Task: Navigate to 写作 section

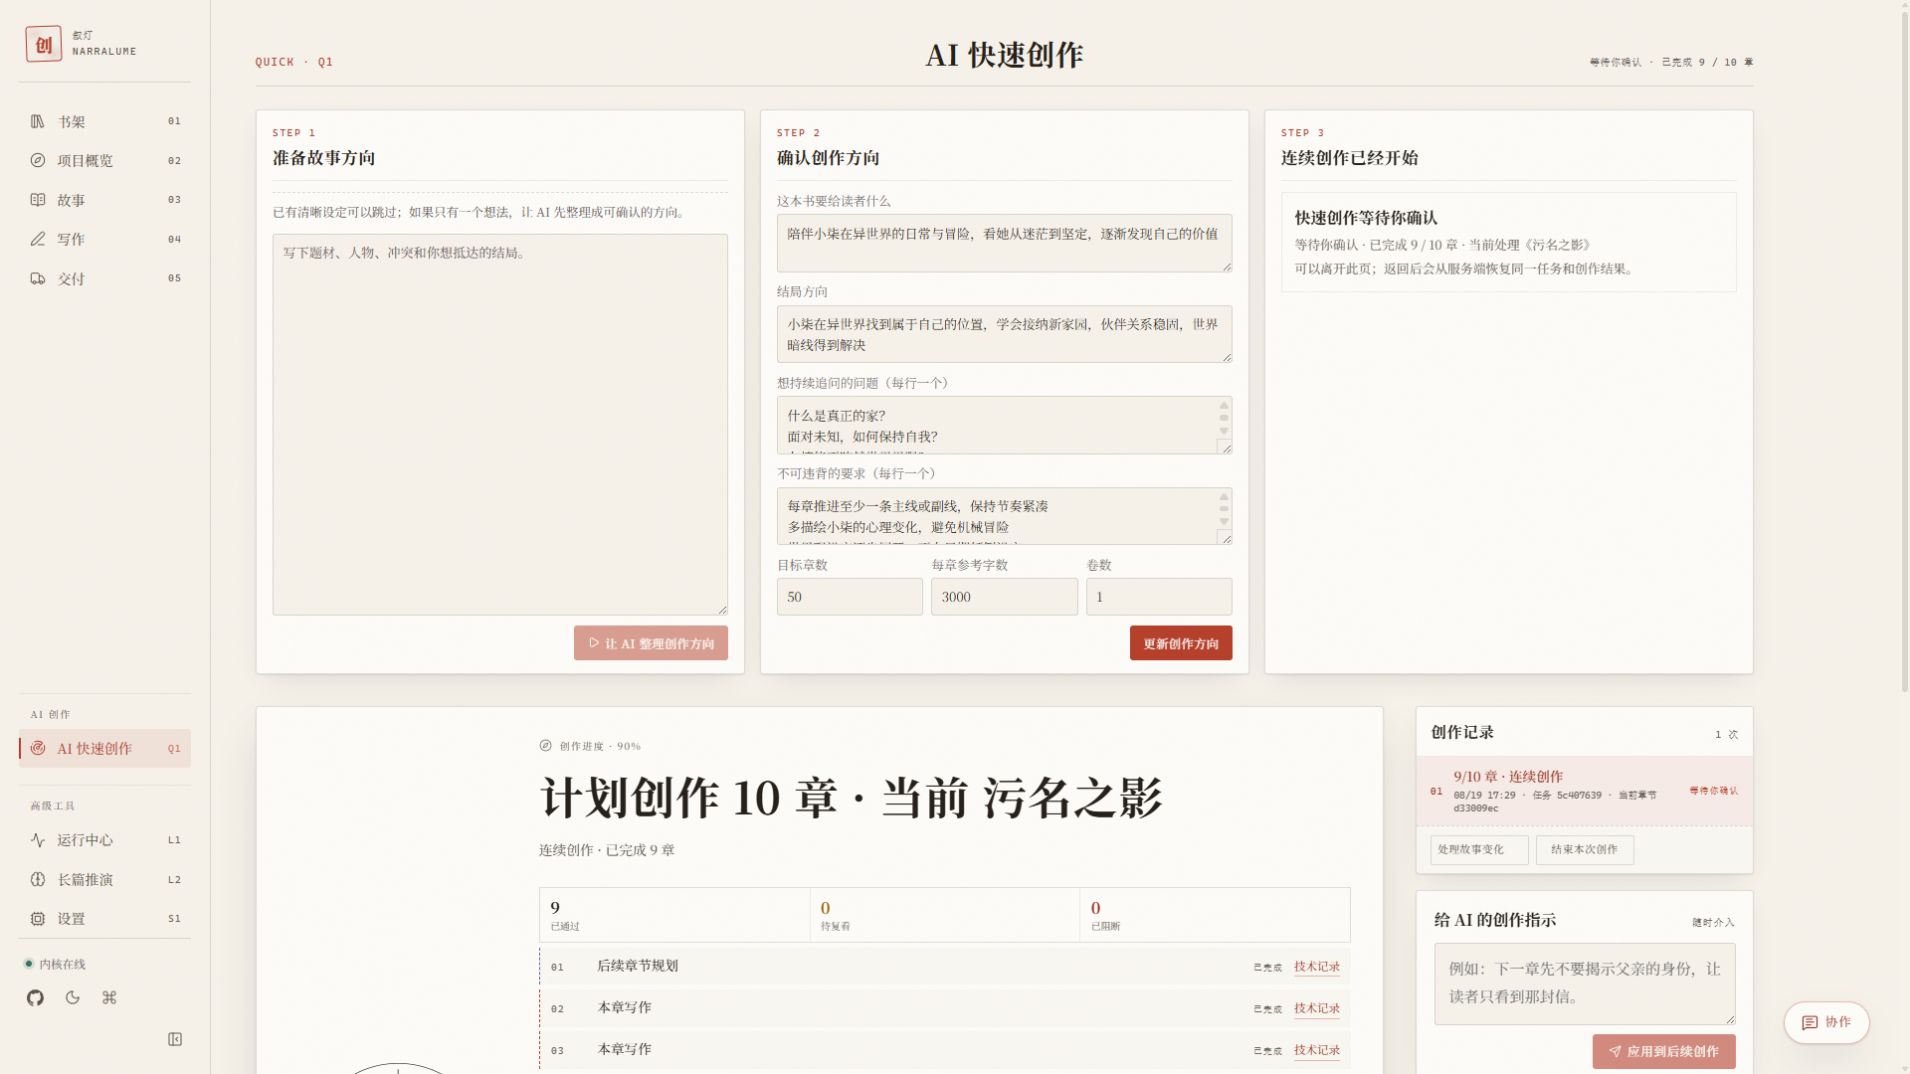Action: 105,239
